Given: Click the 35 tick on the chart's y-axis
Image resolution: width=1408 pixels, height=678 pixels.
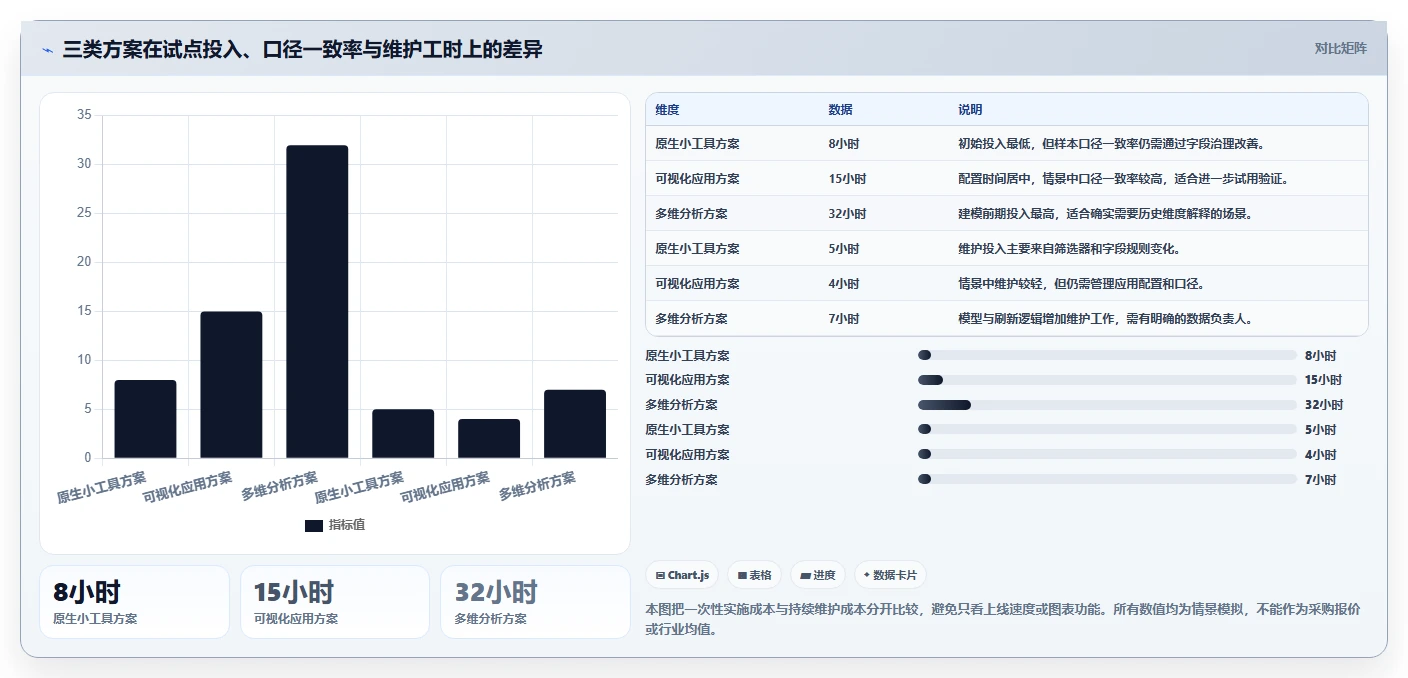Looking at the screenshot, I should tap(84, 116).
